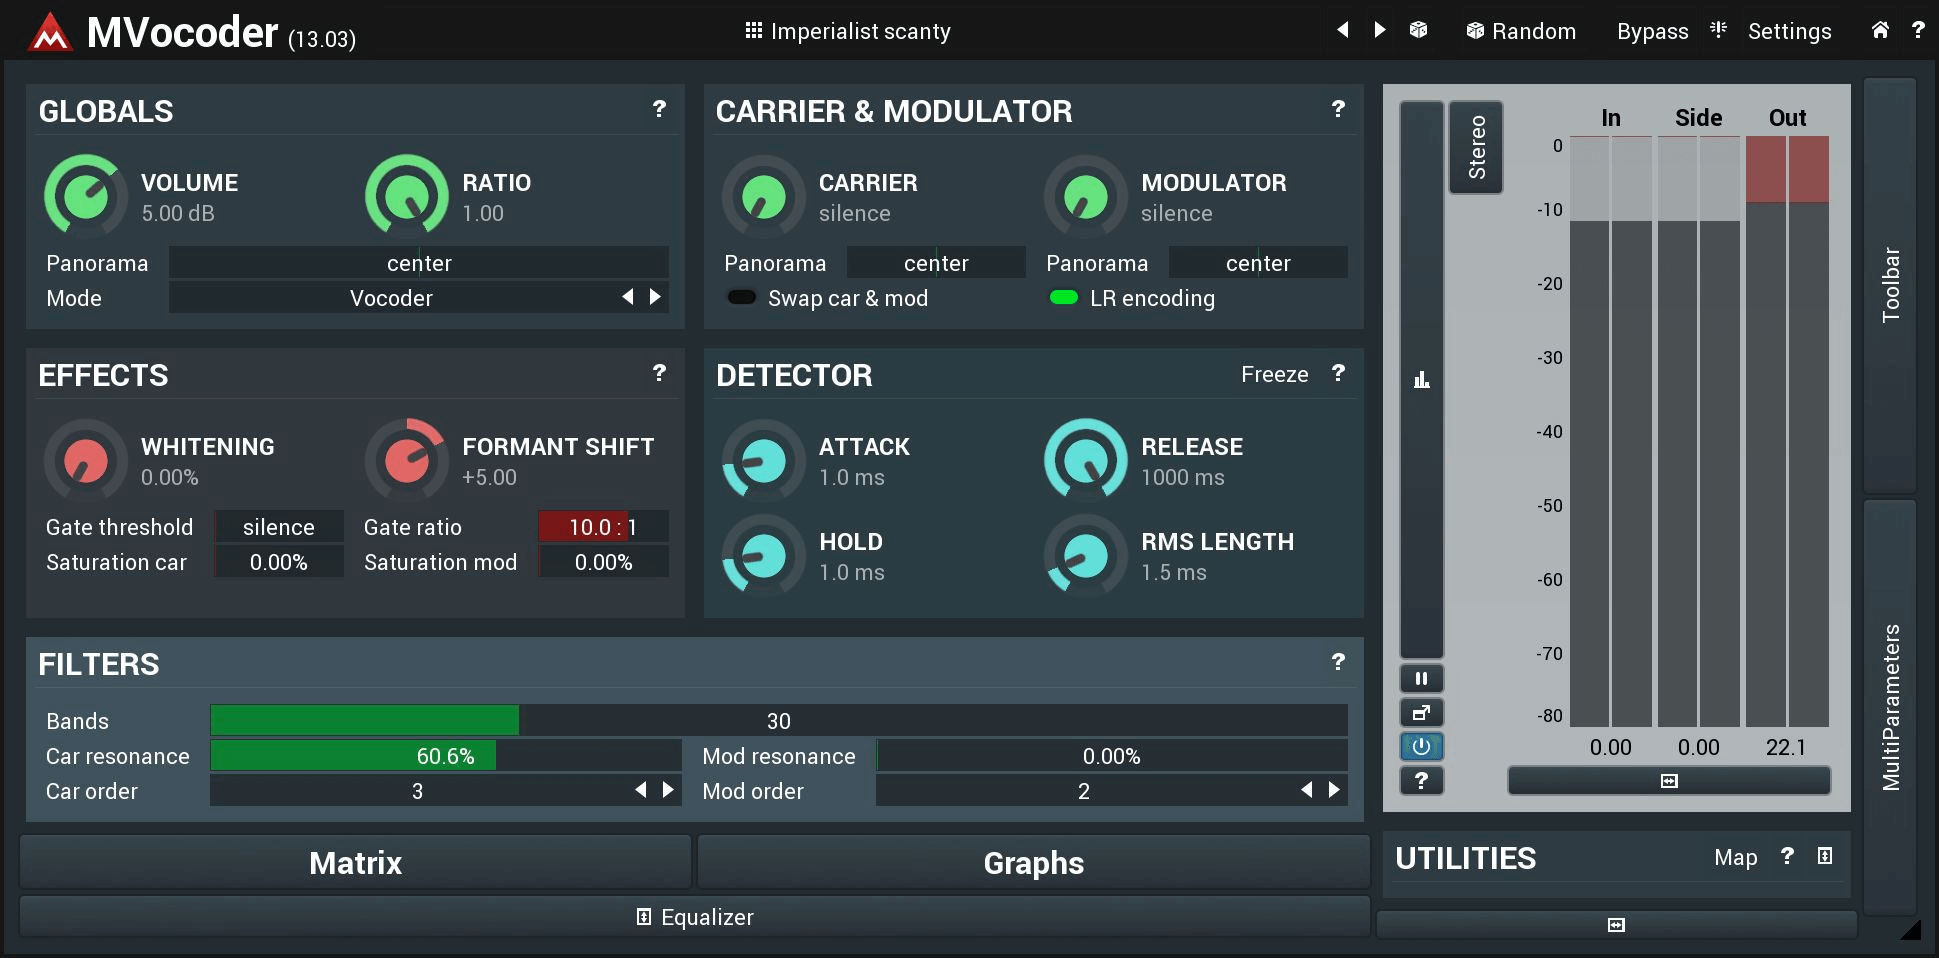Click the VOLUME knob

tap(86, 196)
